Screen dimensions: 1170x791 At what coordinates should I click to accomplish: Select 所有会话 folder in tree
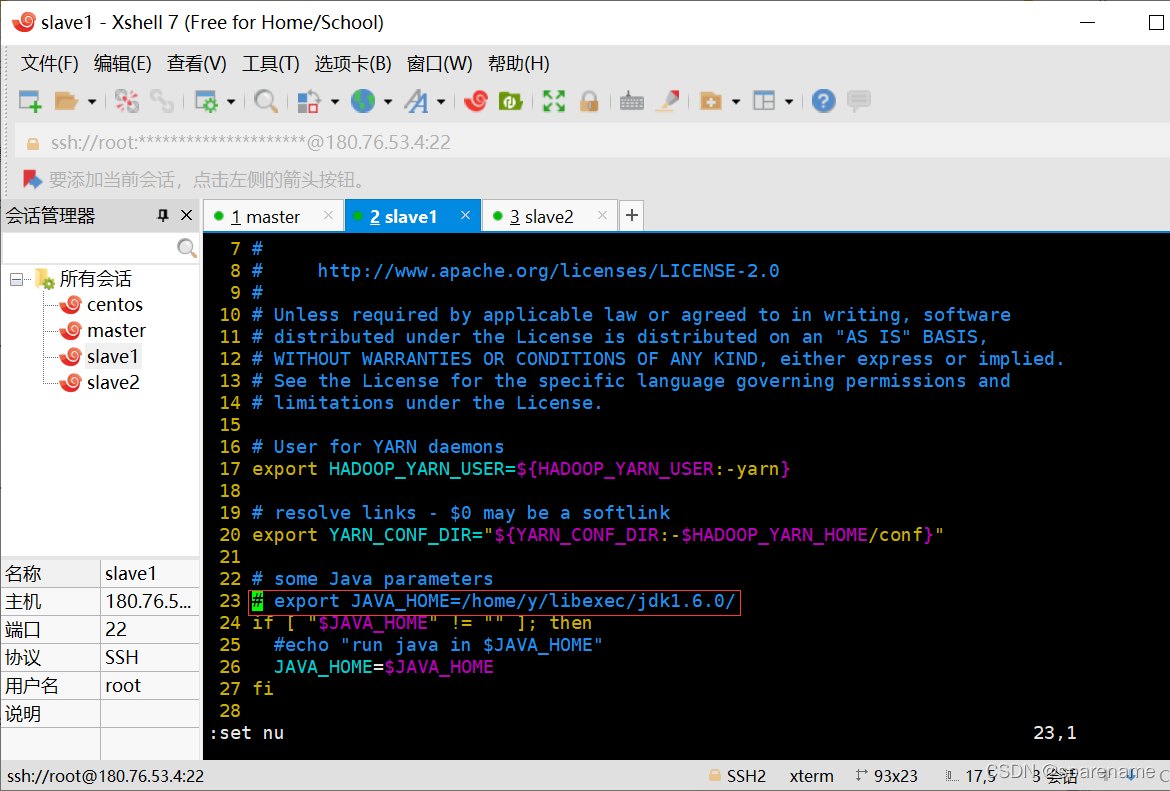click(96, 279)
